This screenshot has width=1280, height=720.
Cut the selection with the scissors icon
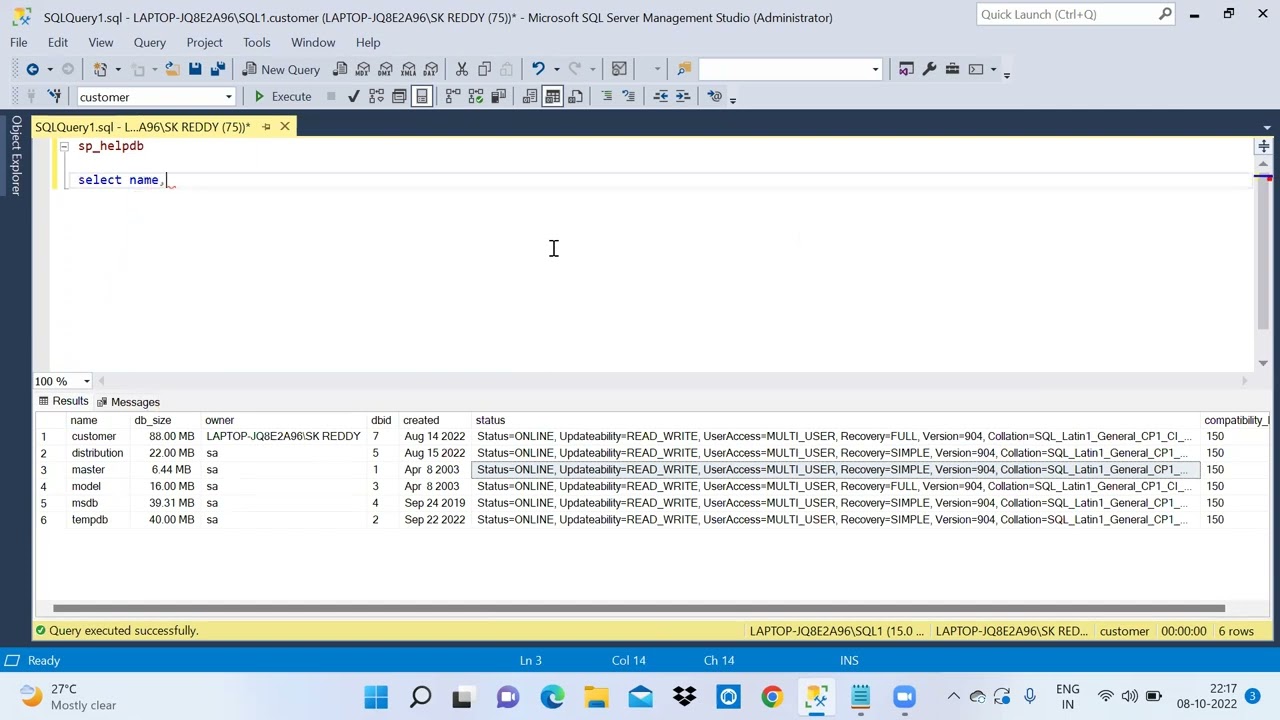[x=462, y=69]
